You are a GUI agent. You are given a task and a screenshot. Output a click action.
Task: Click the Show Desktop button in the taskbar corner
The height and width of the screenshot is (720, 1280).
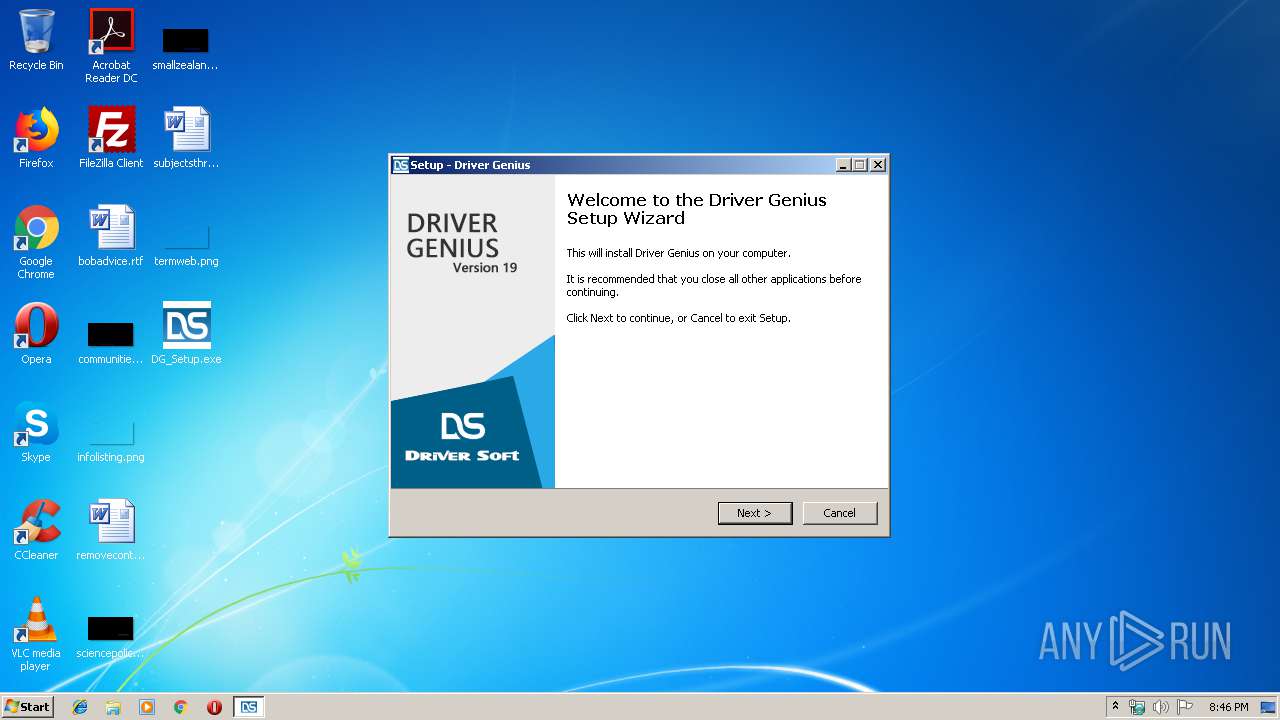(1270, 707)
